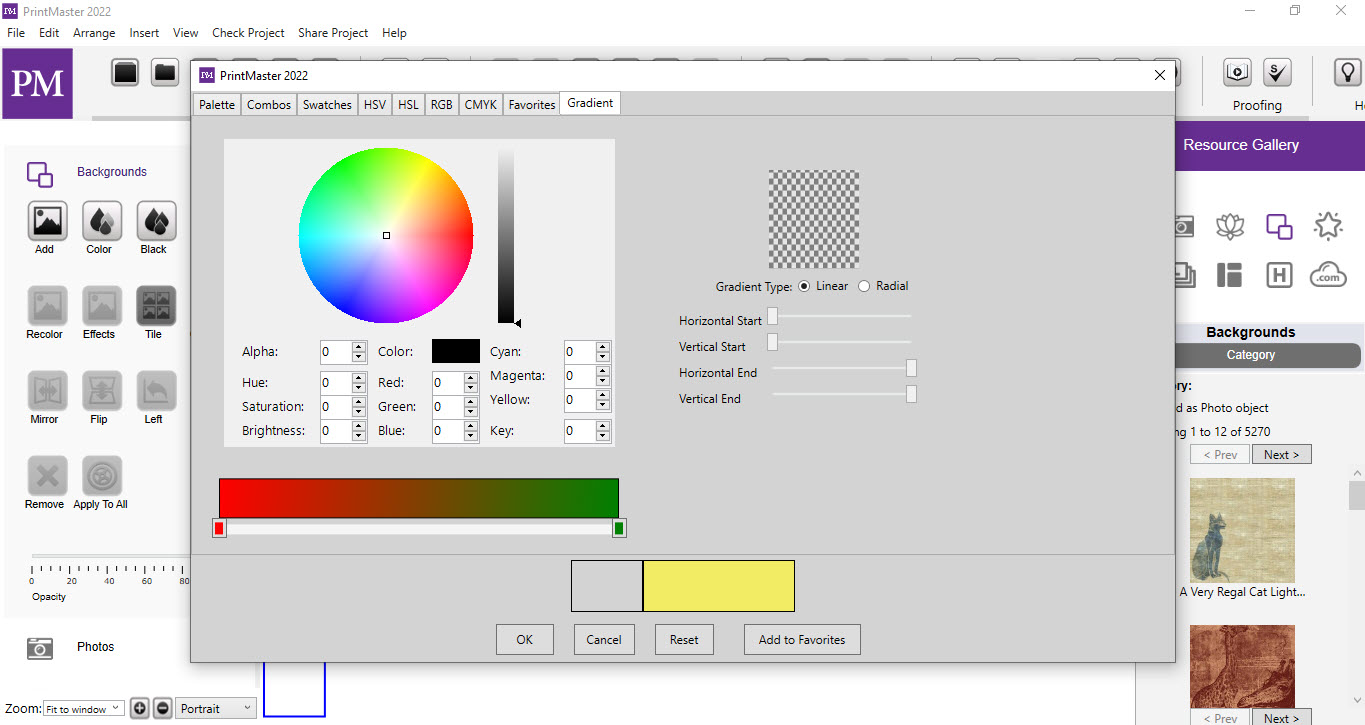The image size is (1365, 725).
Task: Open the Share Project menu
Action: pos(333,33)
